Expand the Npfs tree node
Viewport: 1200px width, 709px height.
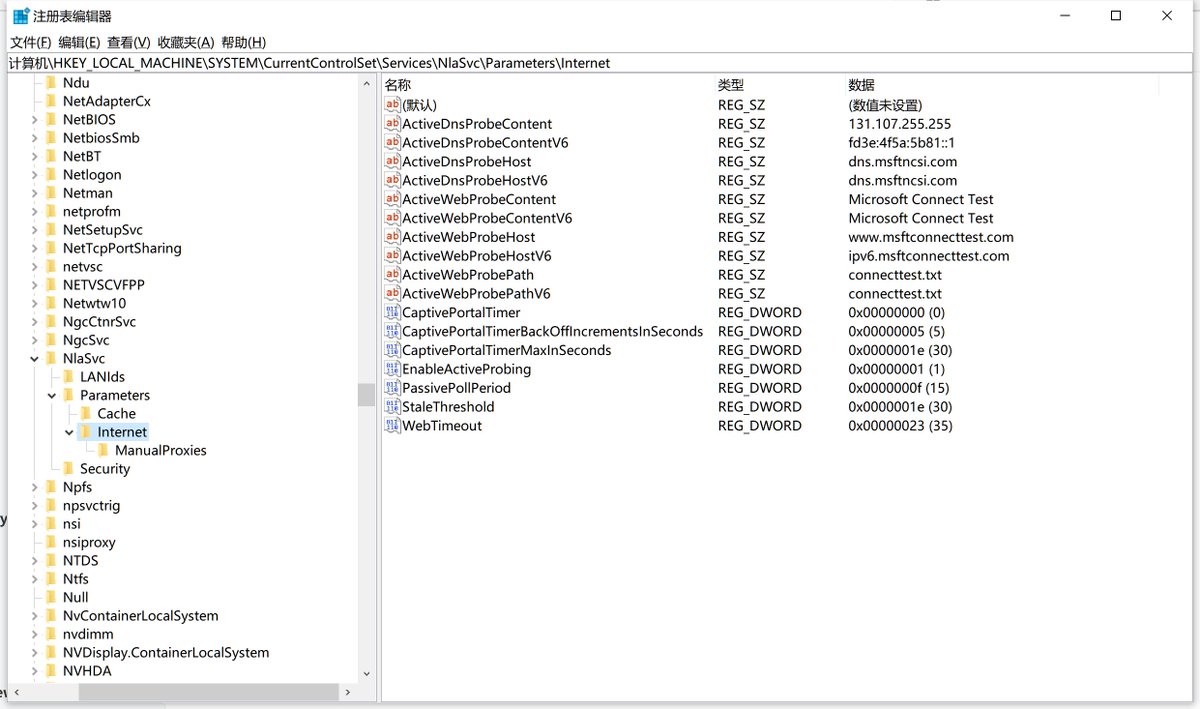pos(34,487)
